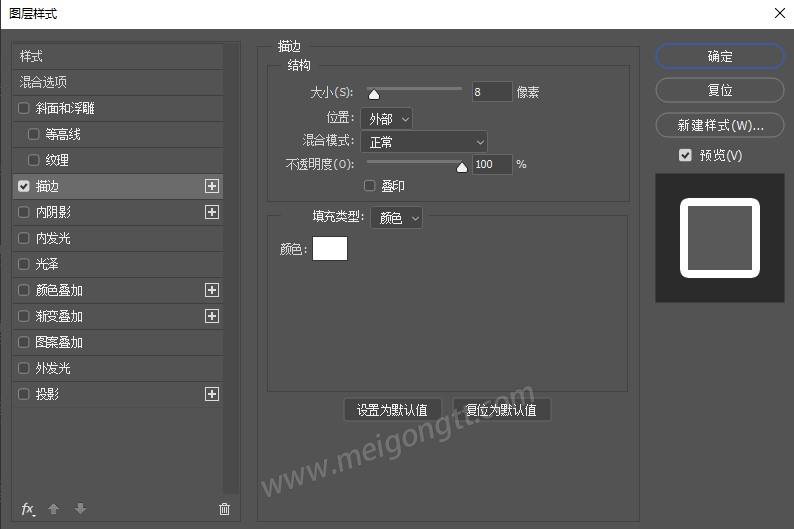Click the 复位为默认值 button
794x529 pixels.
click(x=501, y=410)
